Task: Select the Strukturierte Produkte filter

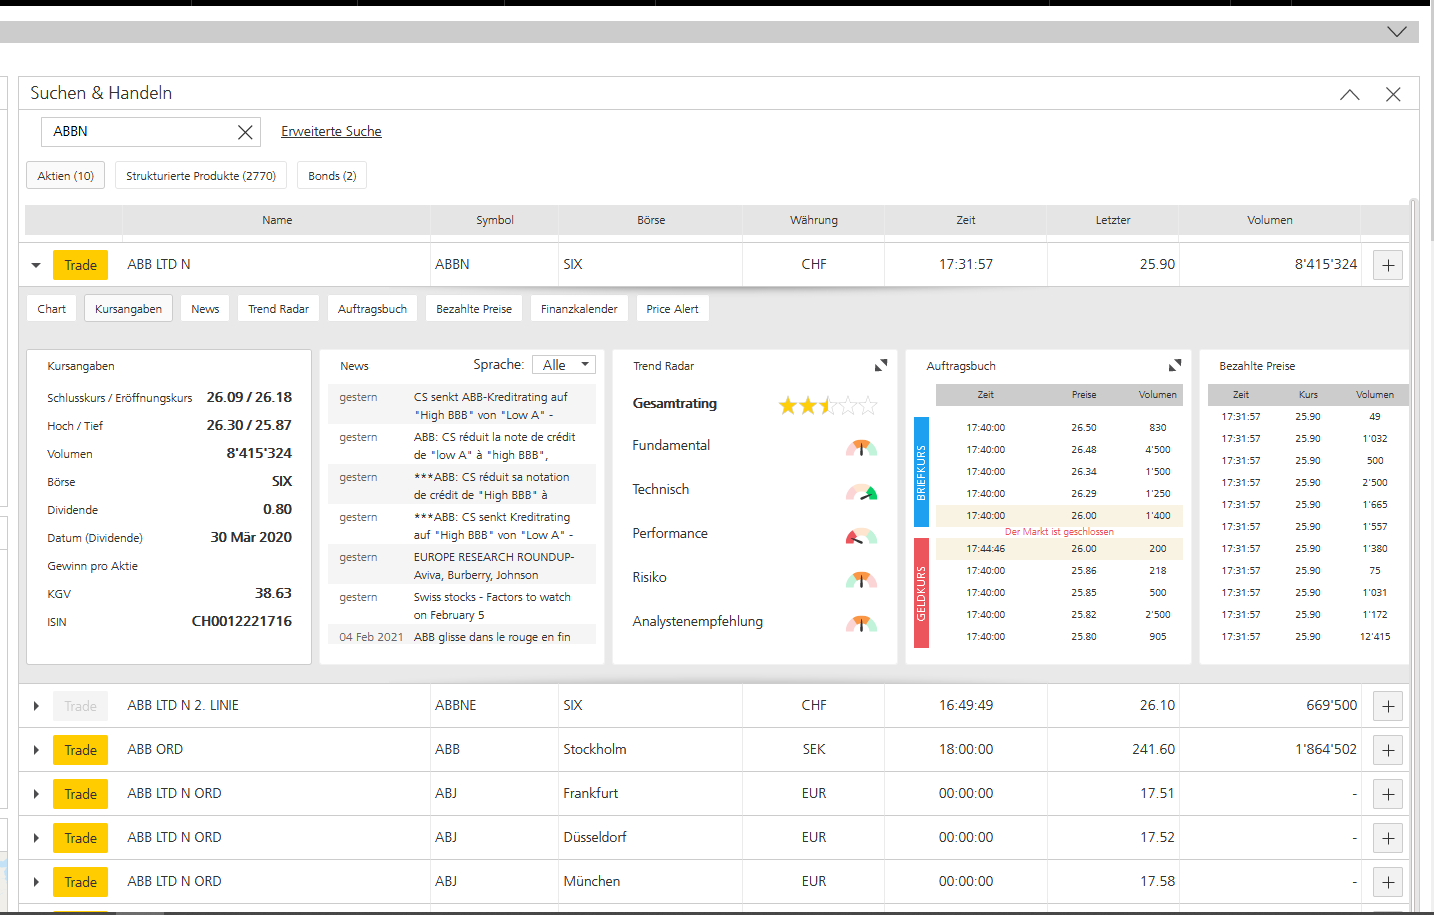Action: click(x=201, y=176)
